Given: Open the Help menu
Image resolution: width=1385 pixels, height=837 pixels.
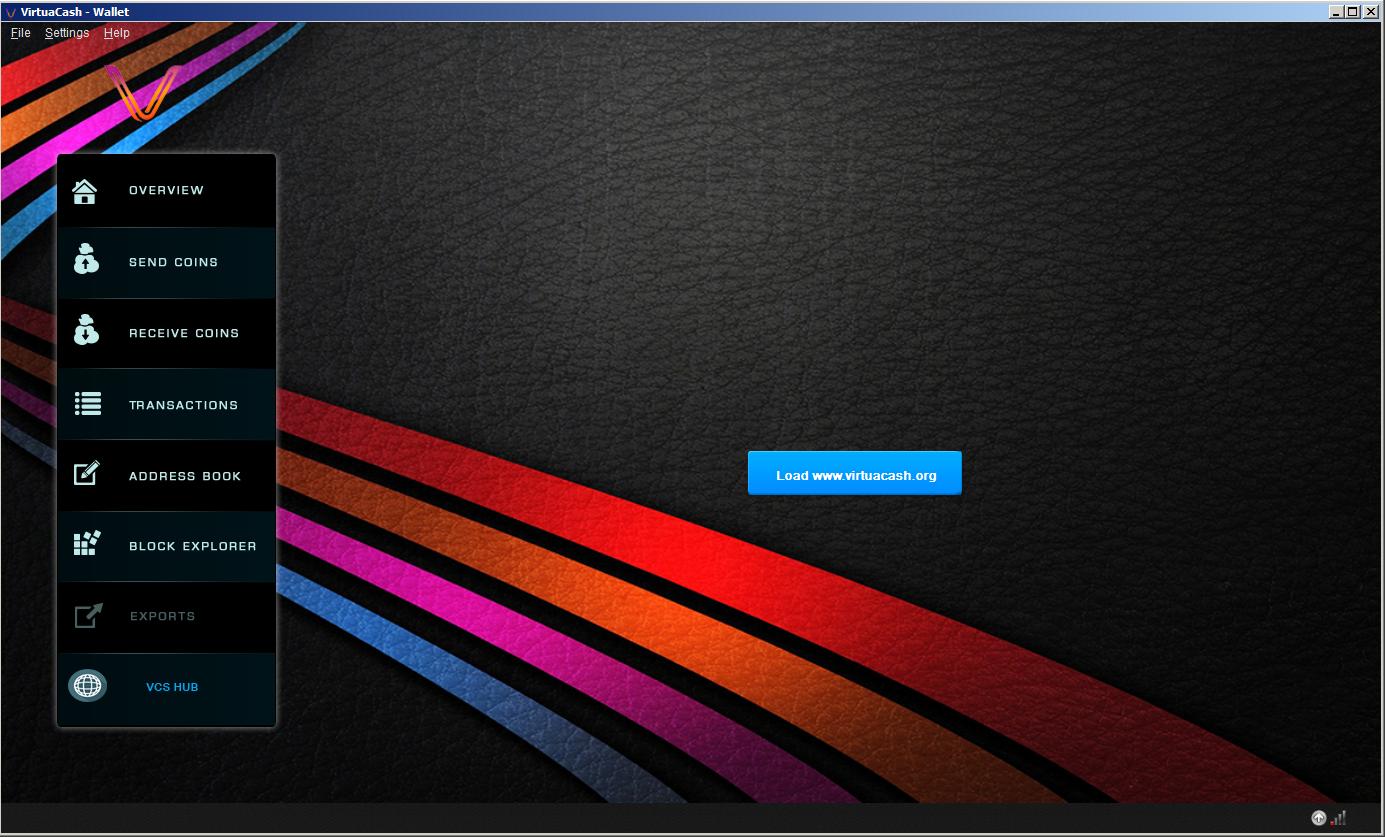Looking at the screenshot, I should click(117, 33).
